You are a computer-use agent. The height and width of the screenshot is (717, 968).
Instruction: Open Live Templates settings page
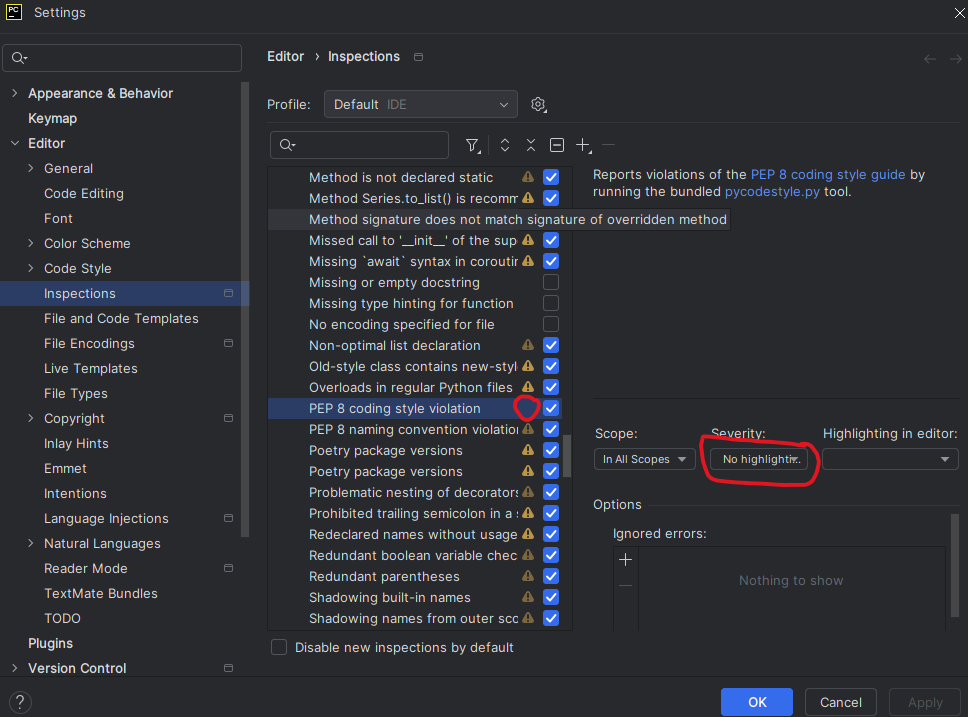point(91,369)
